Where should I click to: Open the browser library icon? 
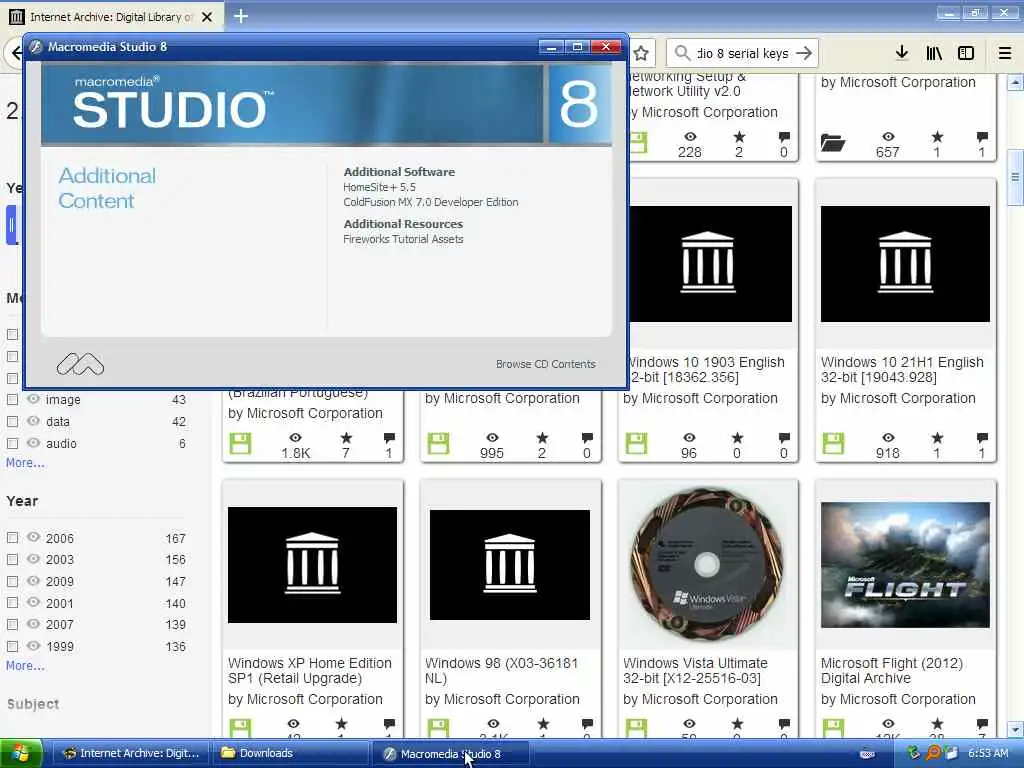[934, 53]
